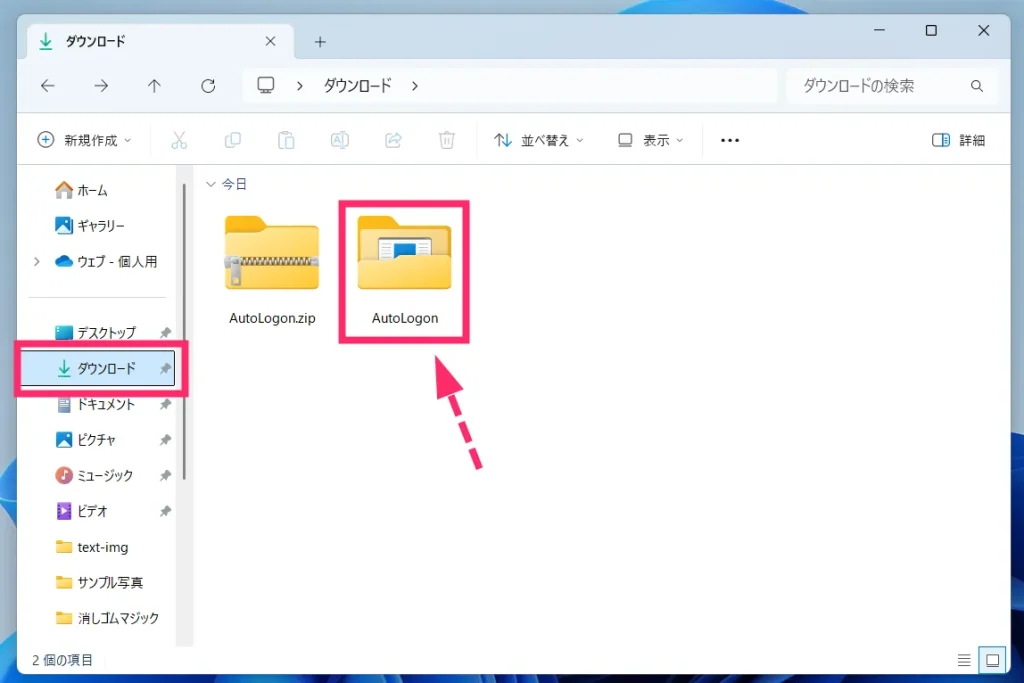
Task: Click the Rename icon in toolbar
Action: tap(340, 140)
